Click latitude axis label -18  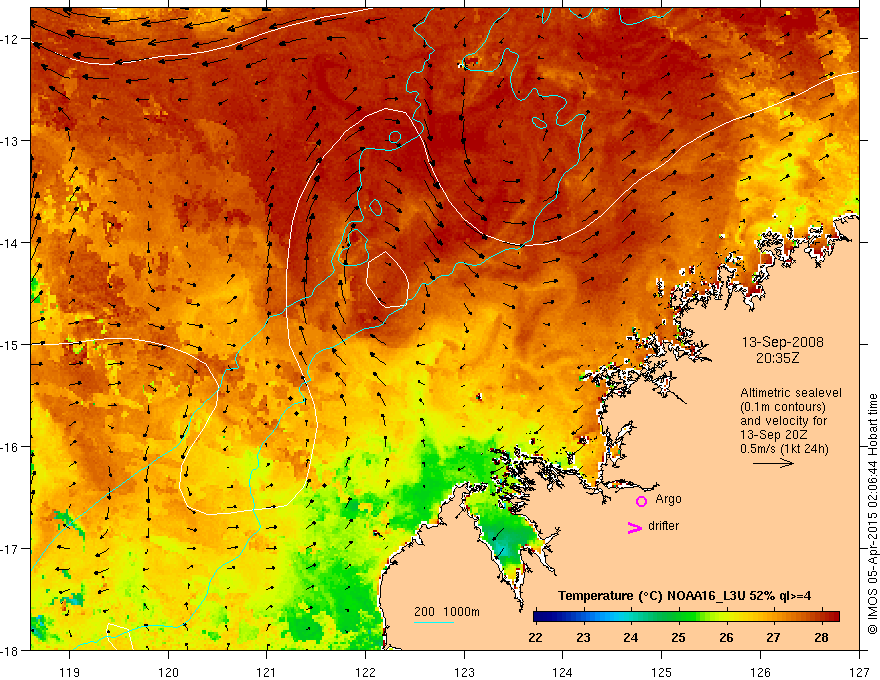pyautogui.click(x=11, y=651)
